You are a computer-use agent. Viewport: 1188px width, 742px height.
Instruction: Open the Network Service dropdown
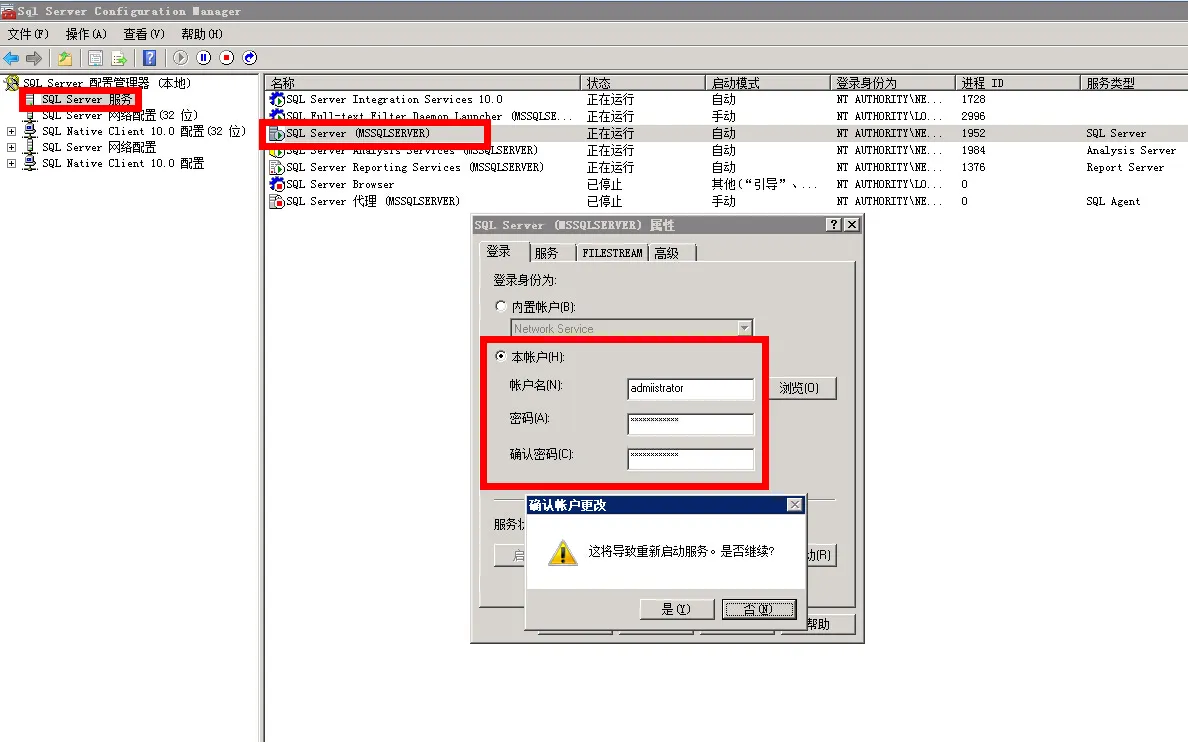pos(745,328)
